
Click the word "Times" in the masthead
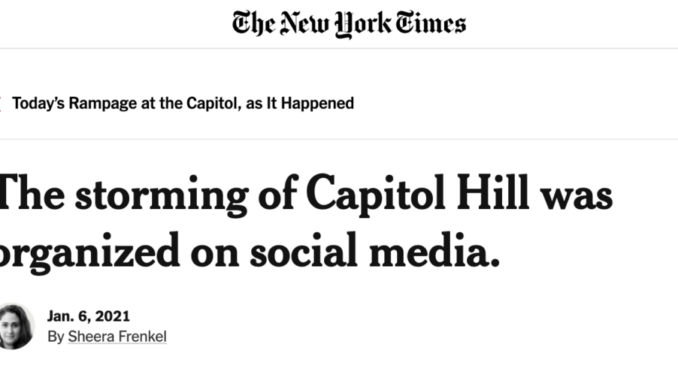click(431, 23)
